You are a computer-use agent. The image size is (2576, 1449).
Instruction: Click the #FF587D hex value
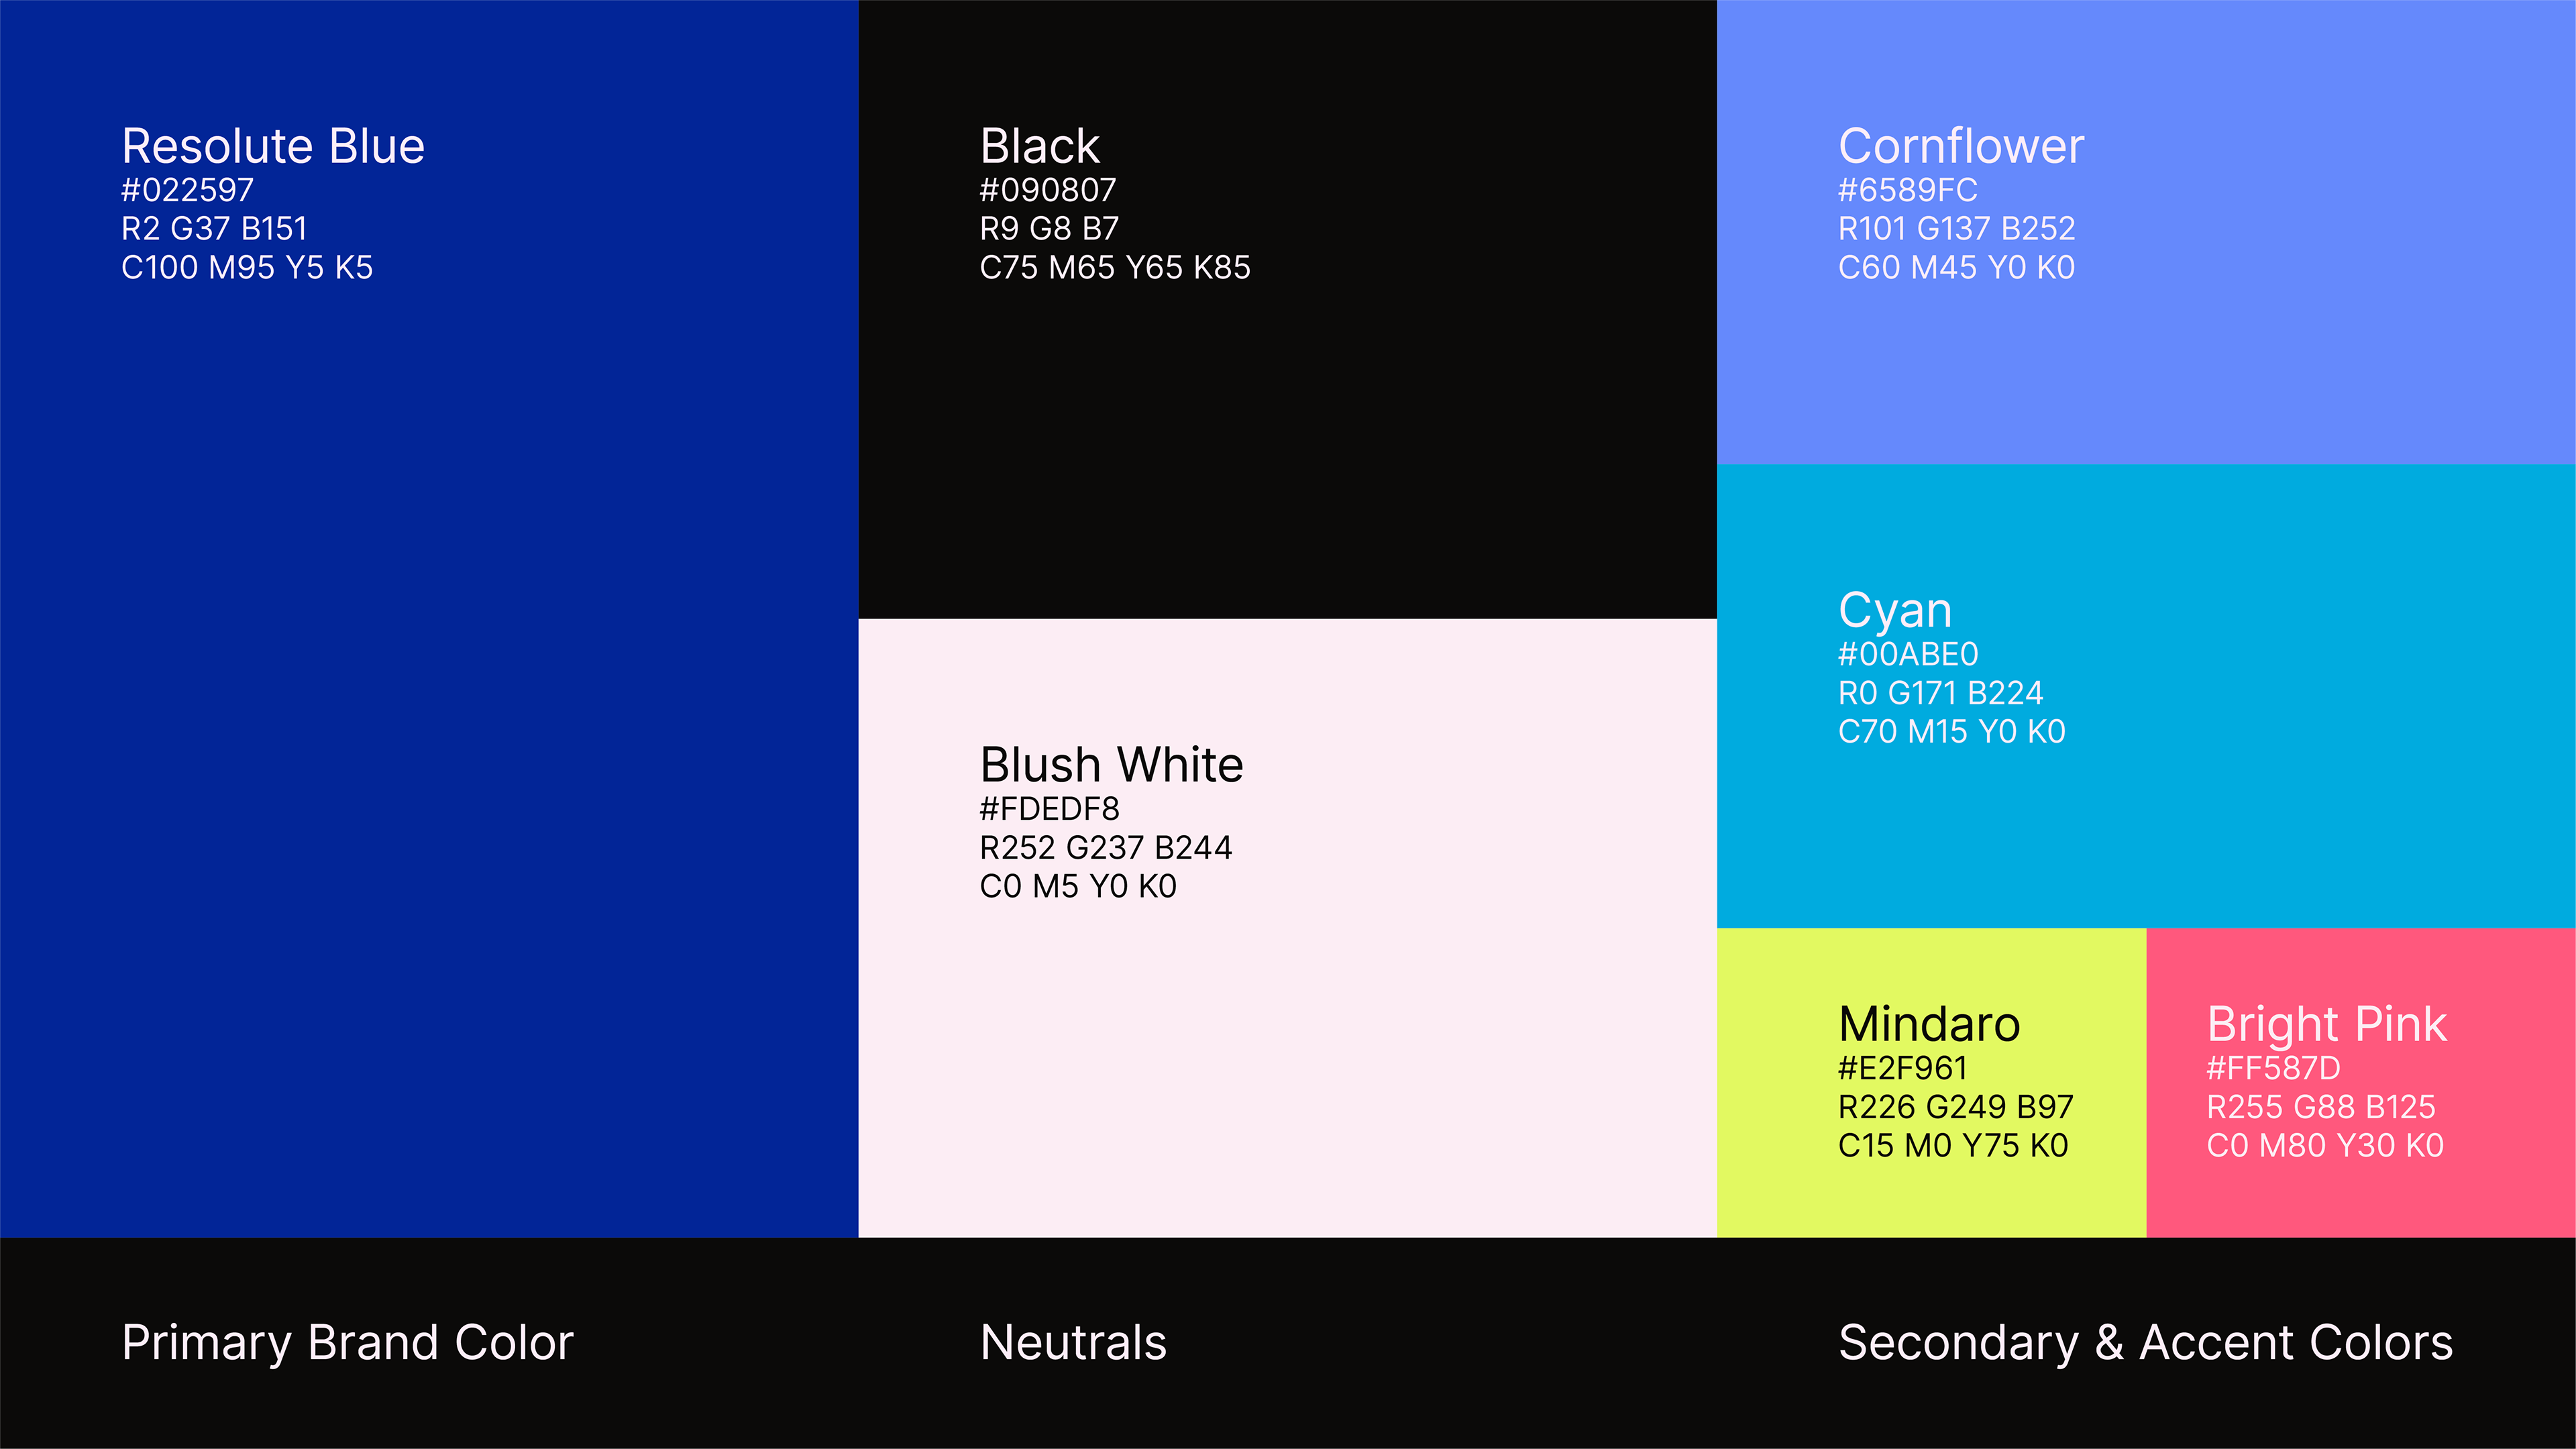pyautogui.click(x=2273, y=1068)
